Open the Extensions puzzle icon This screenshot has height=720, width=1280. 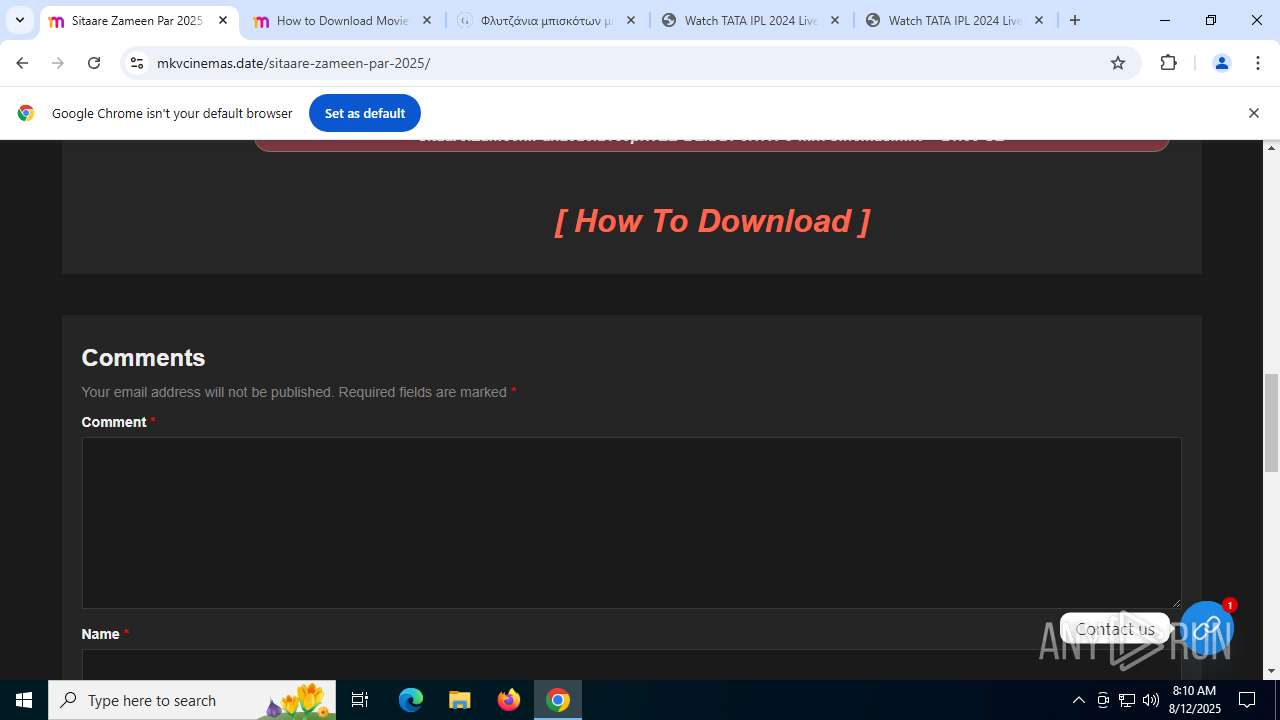(x=1168, y=63)
